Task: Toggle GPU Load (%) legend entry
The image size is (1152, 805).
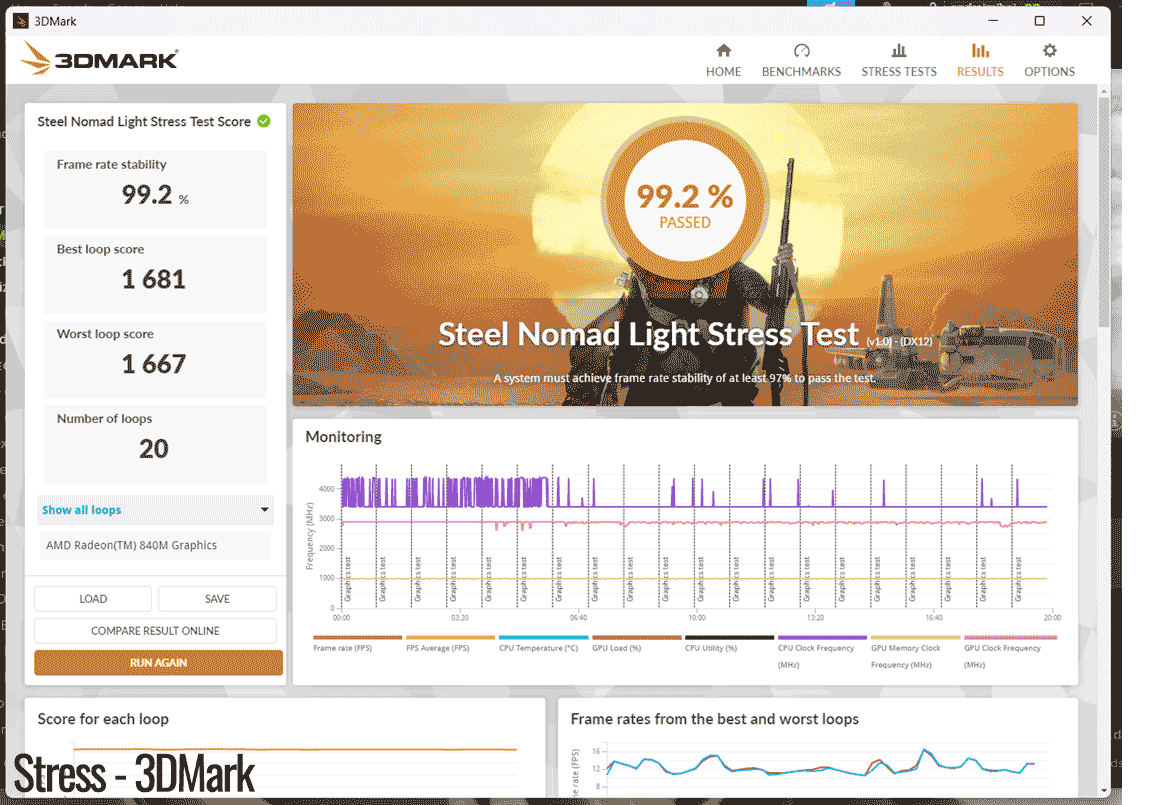Action: tap(636, 643)
